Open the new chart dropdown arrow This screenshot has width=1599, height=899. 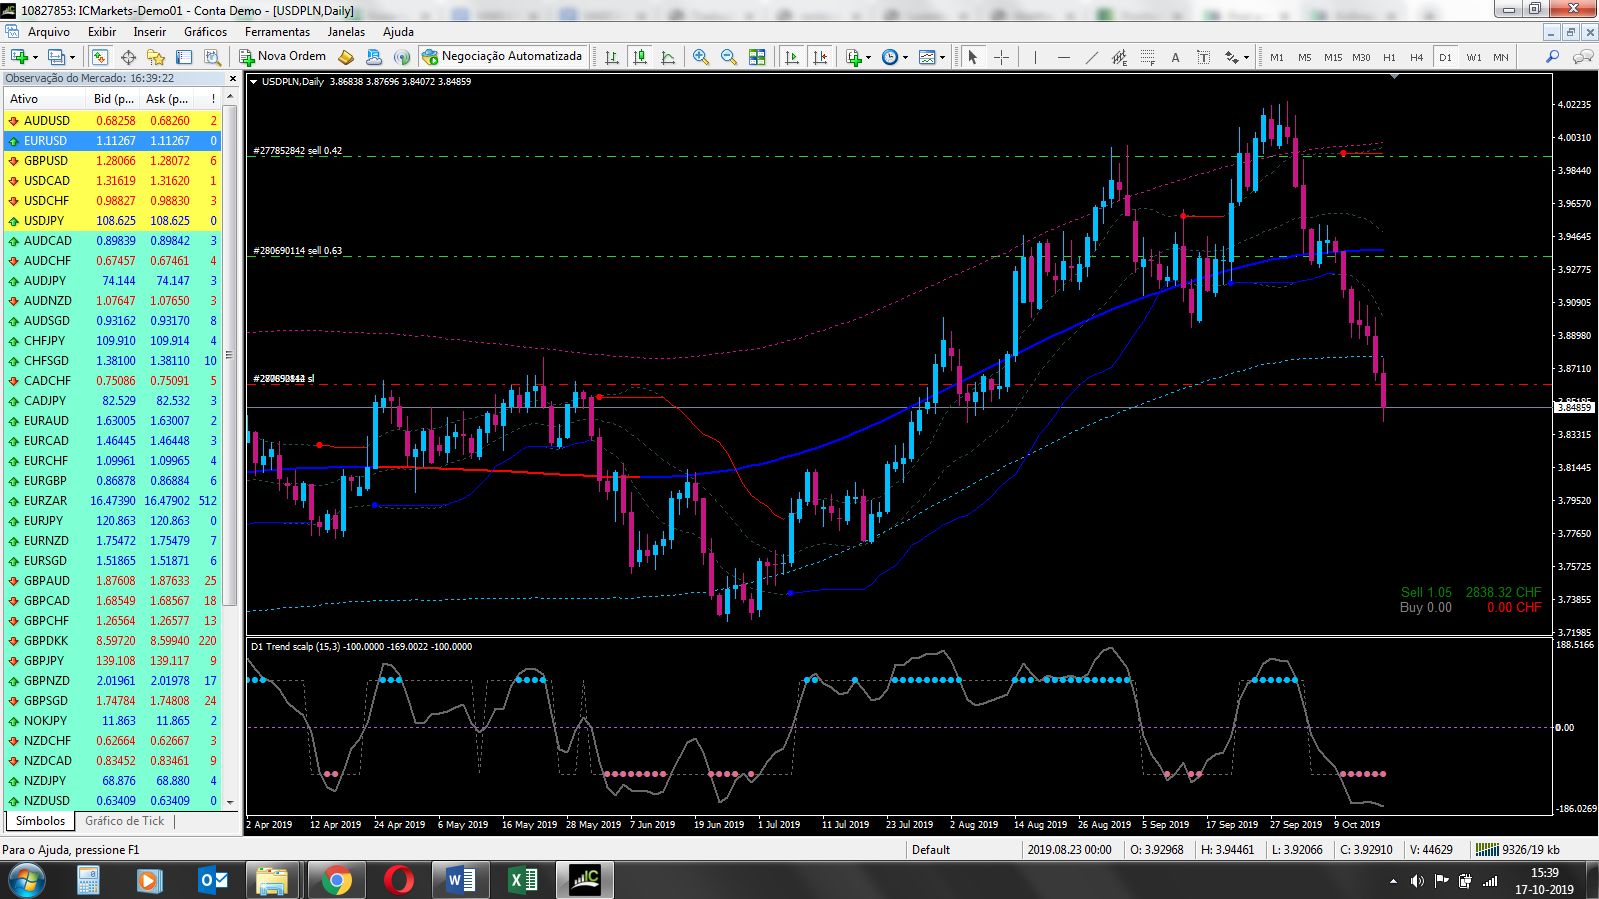click(x=37, y=57)
